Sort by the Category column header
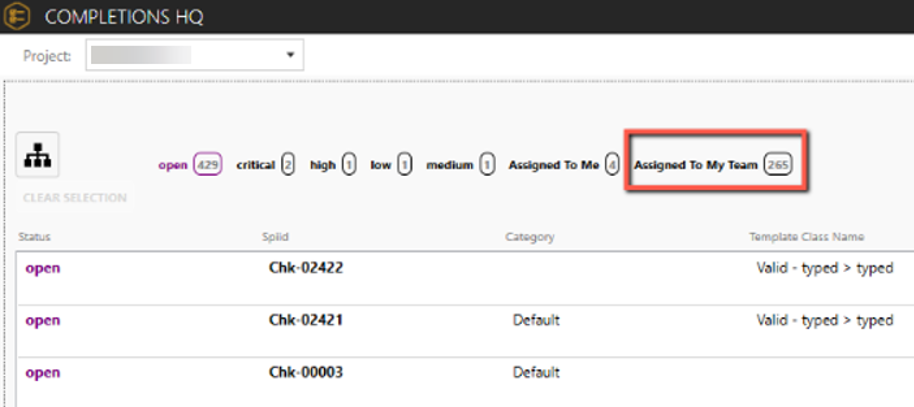Viewport: 914px width, 407px height. click(x=530, y=237)
